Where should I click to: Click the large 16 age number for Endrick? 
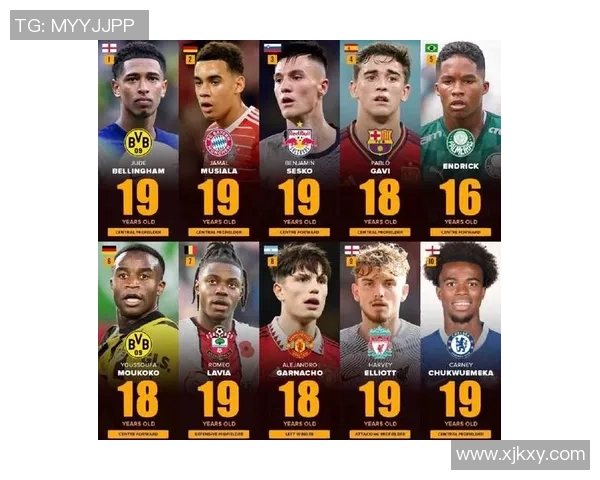[x=460, y=197]
